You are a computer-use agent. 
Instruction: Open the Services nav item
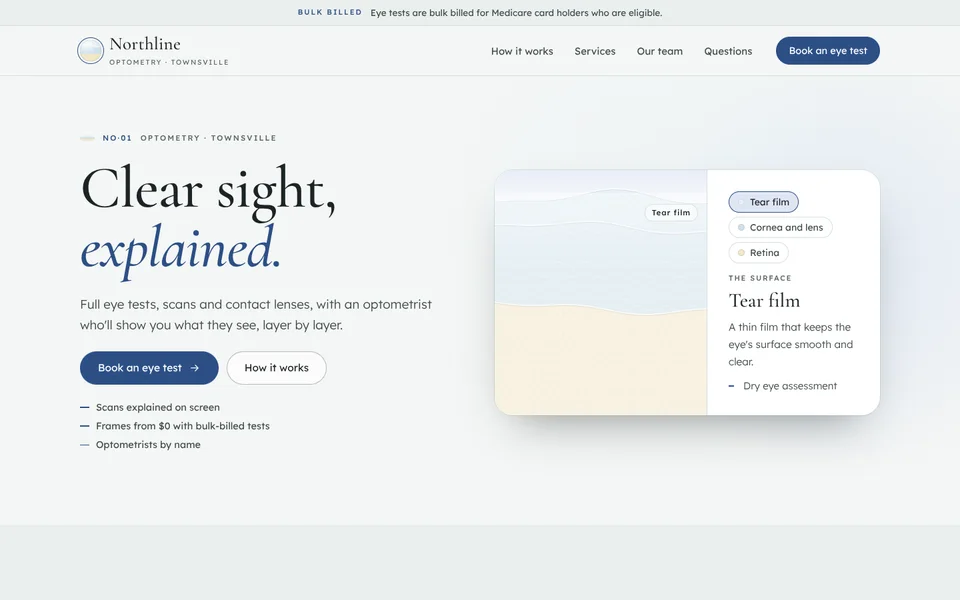click(x=594, y=51)
